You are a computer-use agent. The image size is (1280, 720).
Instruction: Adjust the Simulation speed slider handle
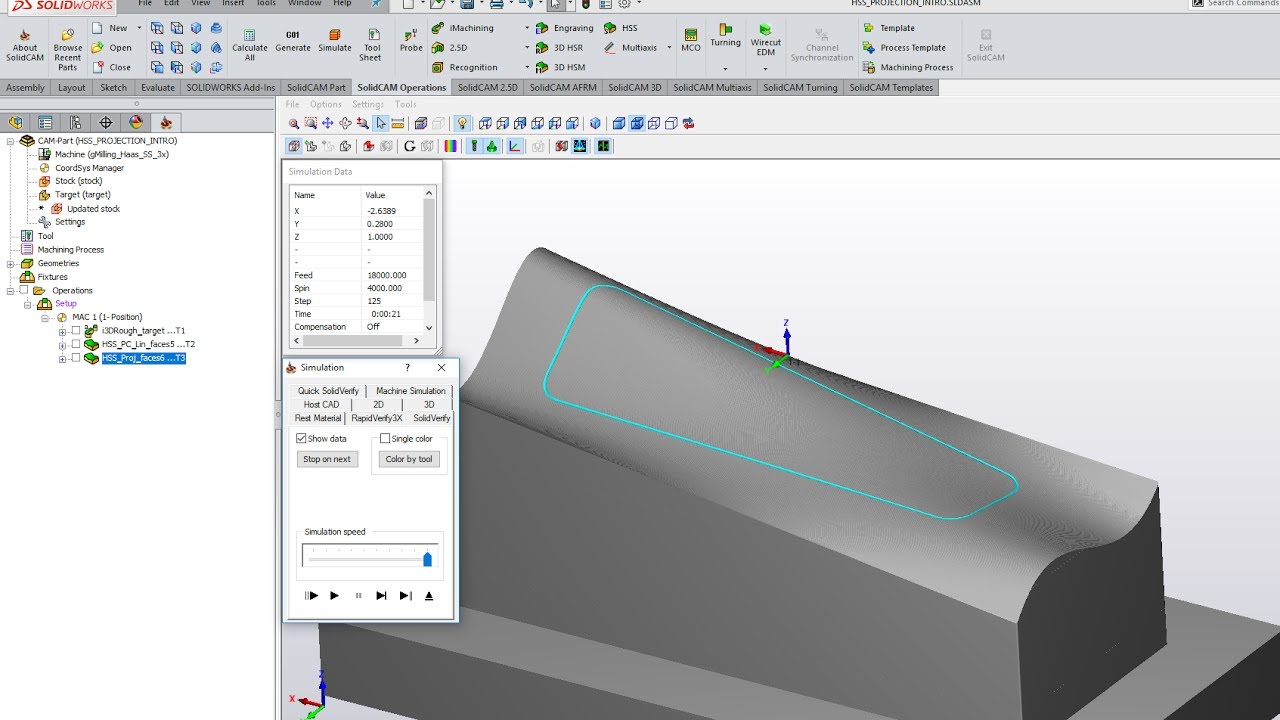click(428, 559)
